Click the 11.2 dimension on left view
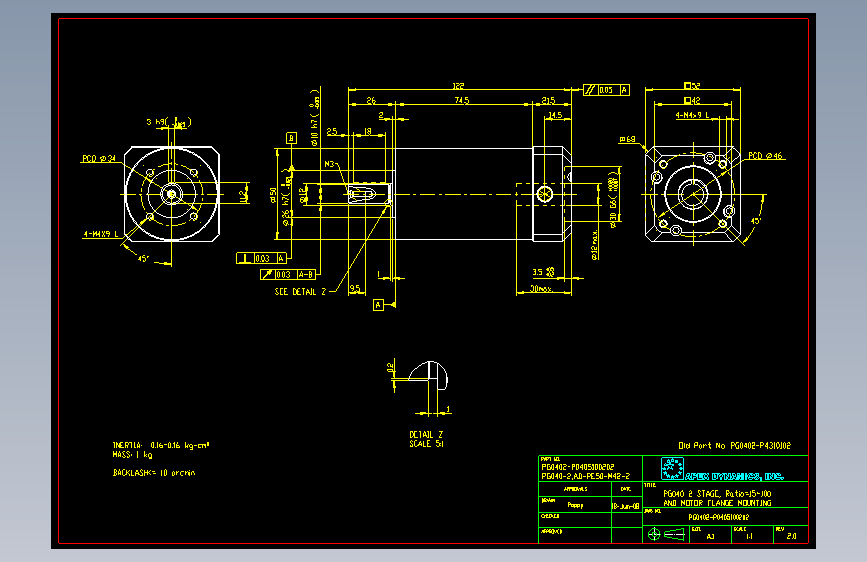Image resolution: width=867 pixels, height=562 pixels. [x=242, y=196]
